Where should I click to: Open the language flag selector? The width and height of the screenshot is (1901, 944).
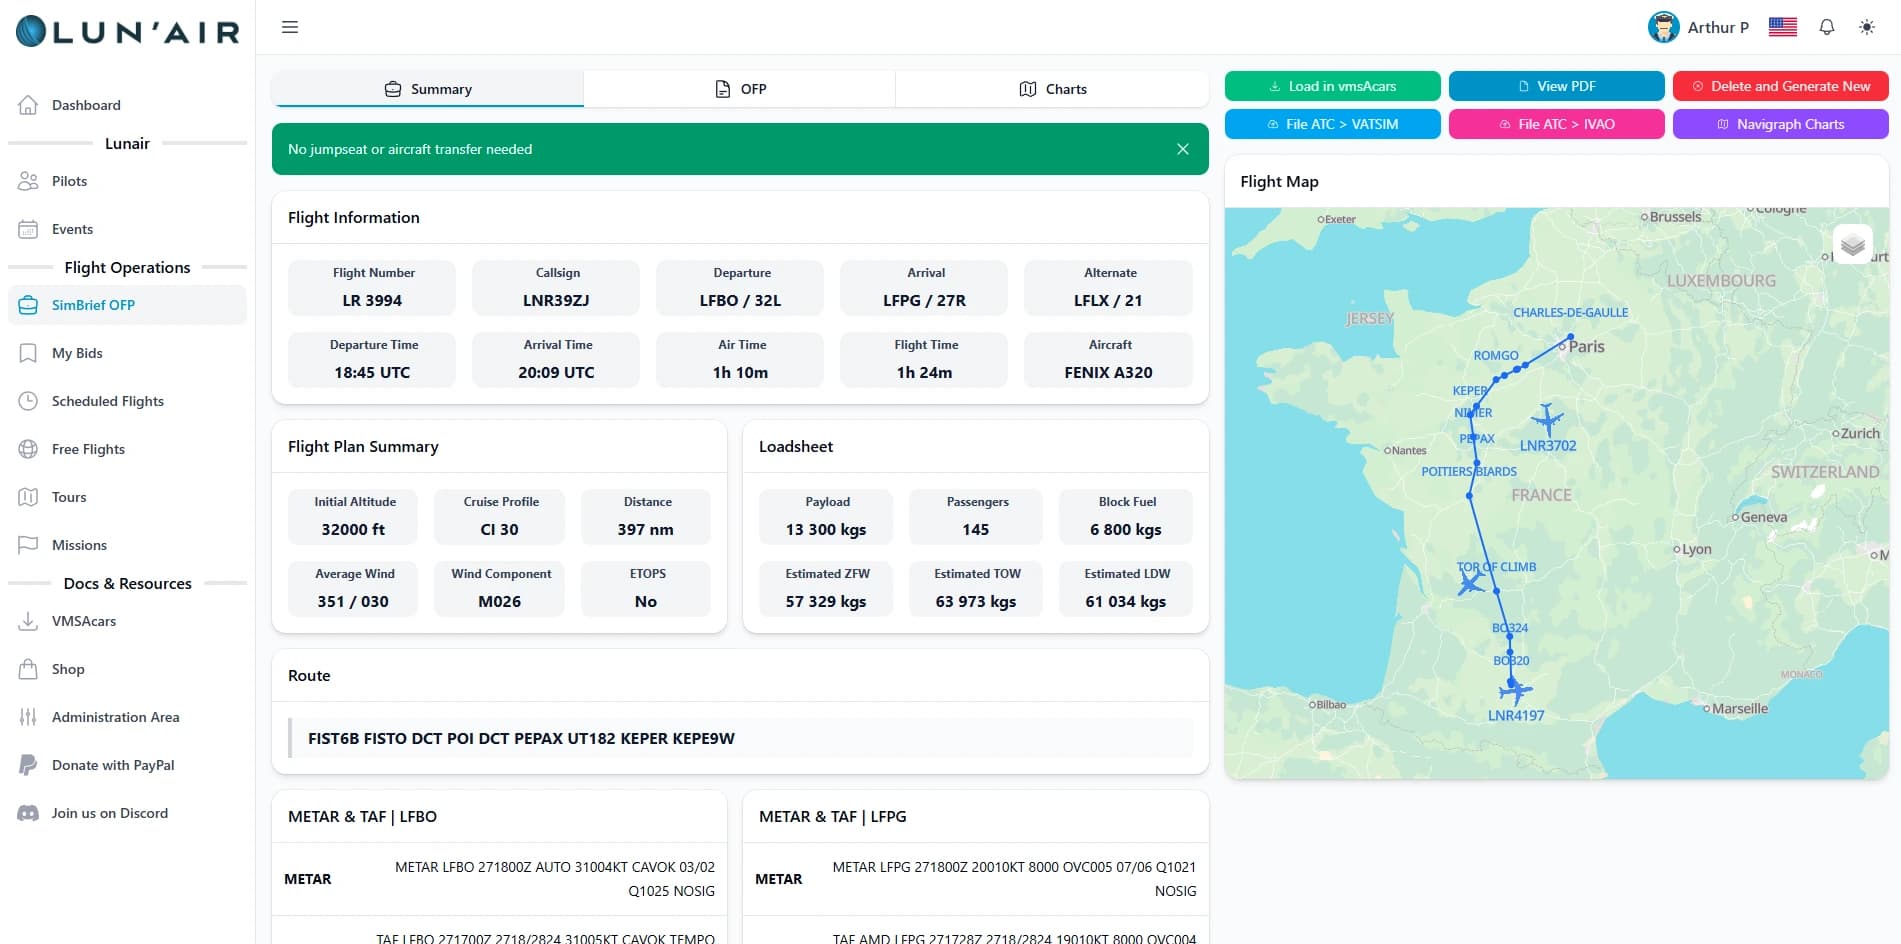[1782, 27]
